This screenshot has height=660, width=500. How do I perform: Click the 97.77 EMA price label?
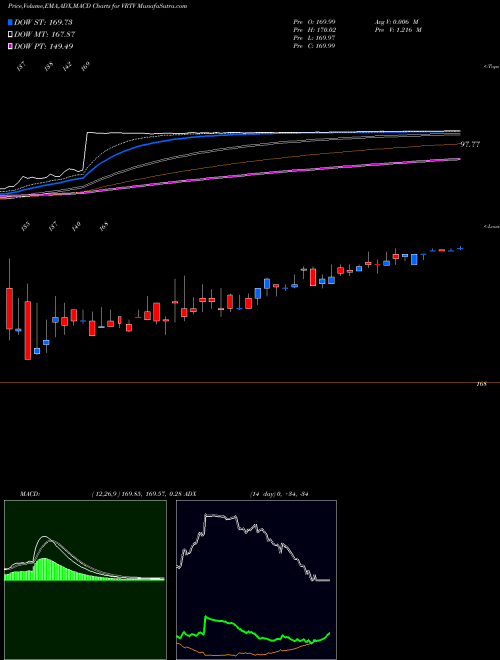pyautogui.click(x=470, y=144)
